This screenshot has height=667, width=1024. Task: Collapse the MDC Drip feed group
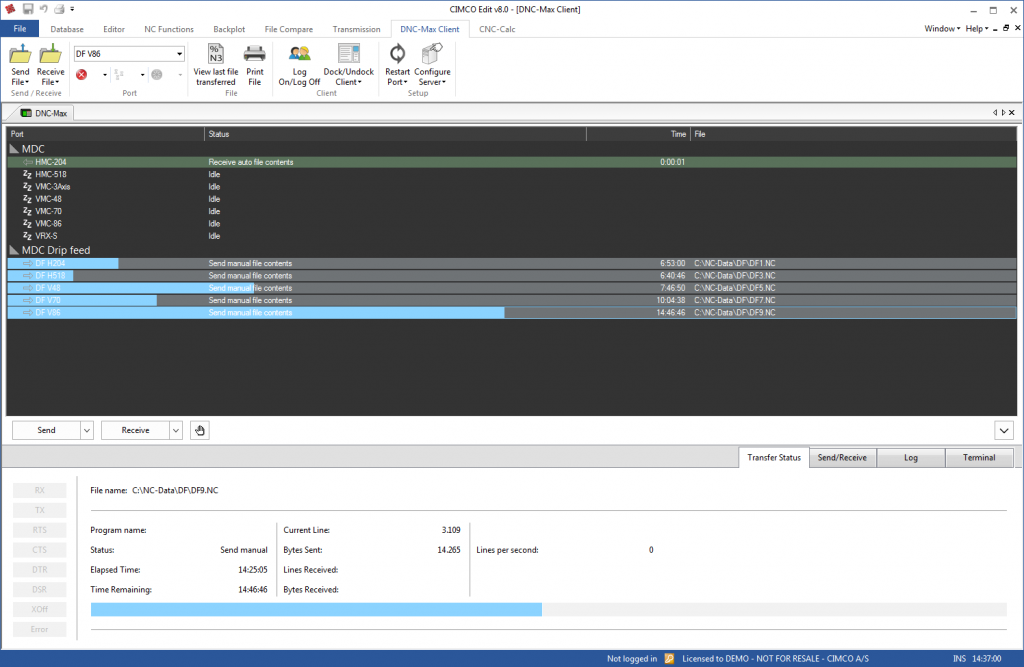[14, 250]
